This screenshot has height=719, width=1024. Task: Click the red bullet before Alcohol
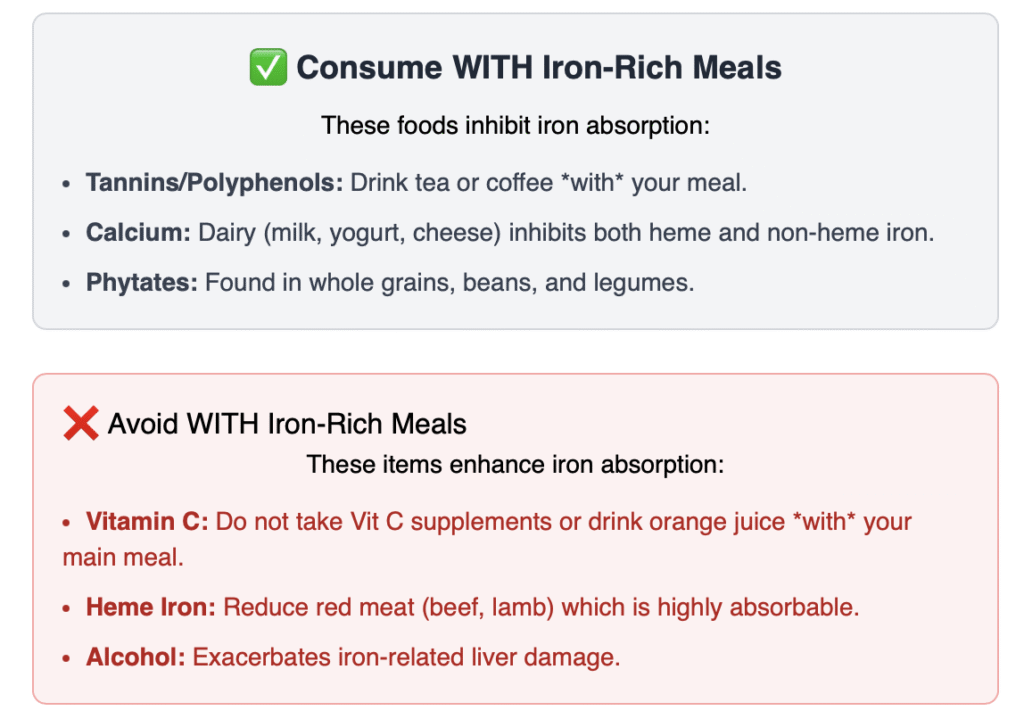pos(67,659)
